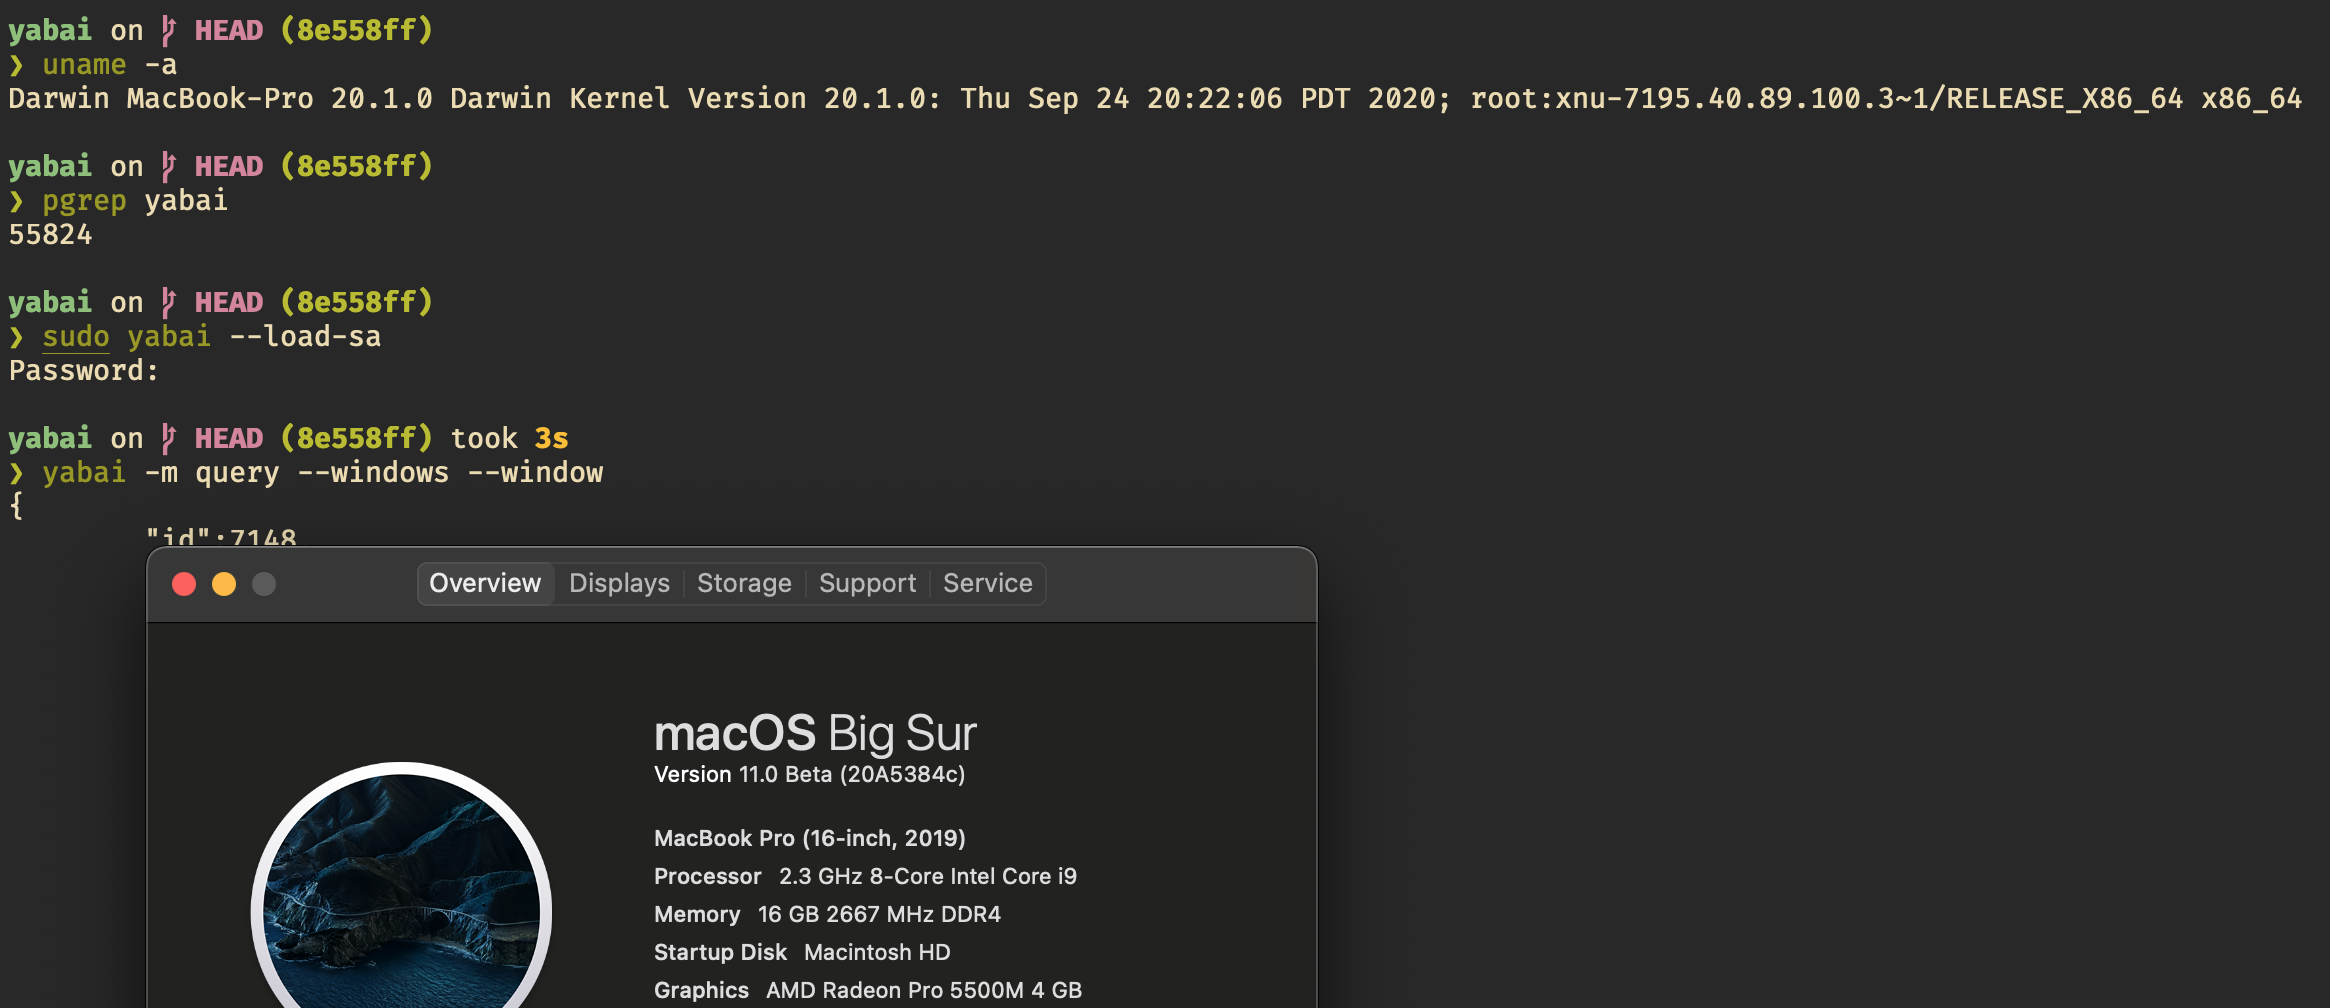Select the Service tab
Screen dimensions: 2330x1008
pos(987,583)
